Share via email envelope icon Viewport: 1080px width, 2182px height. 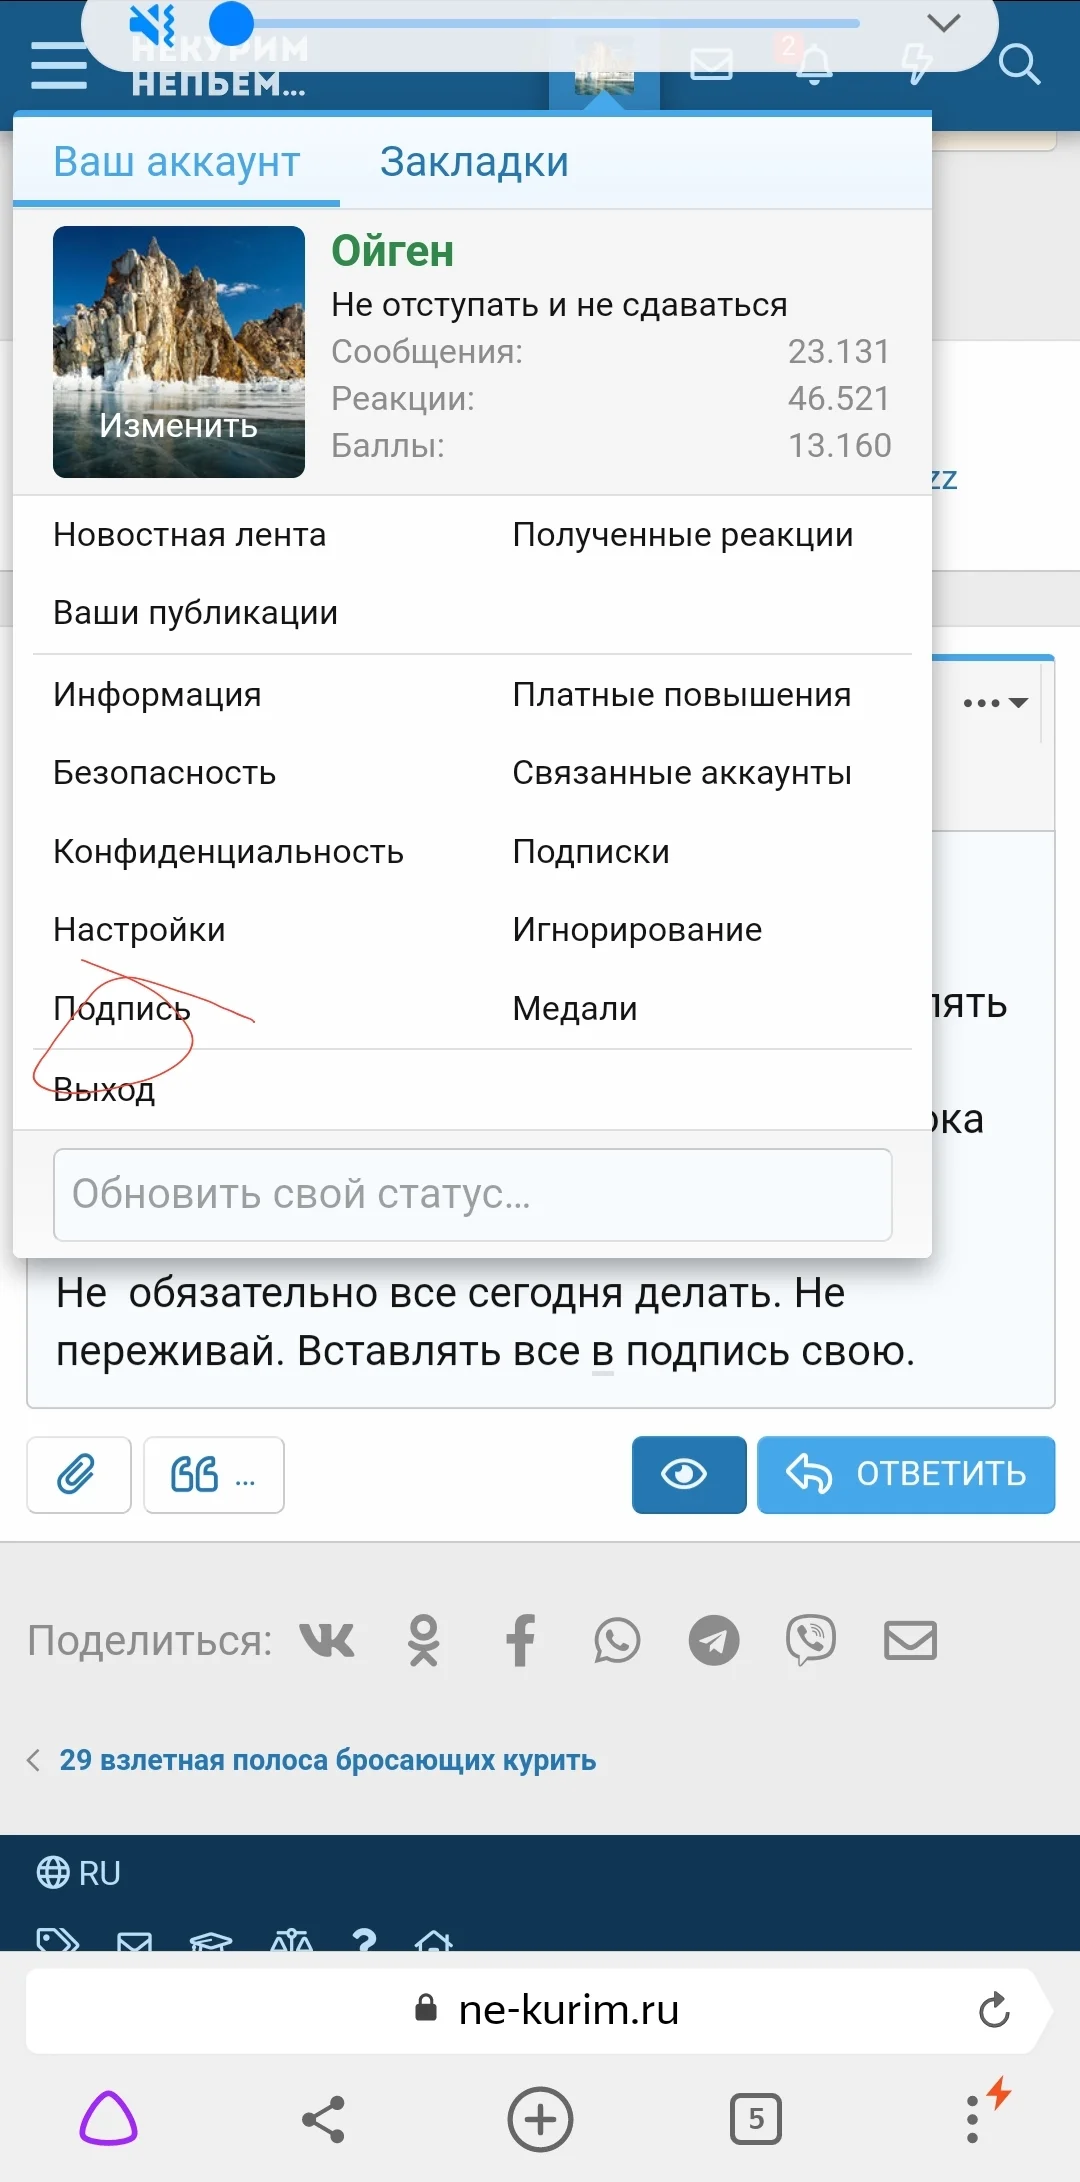click(x=910, y=1641)
